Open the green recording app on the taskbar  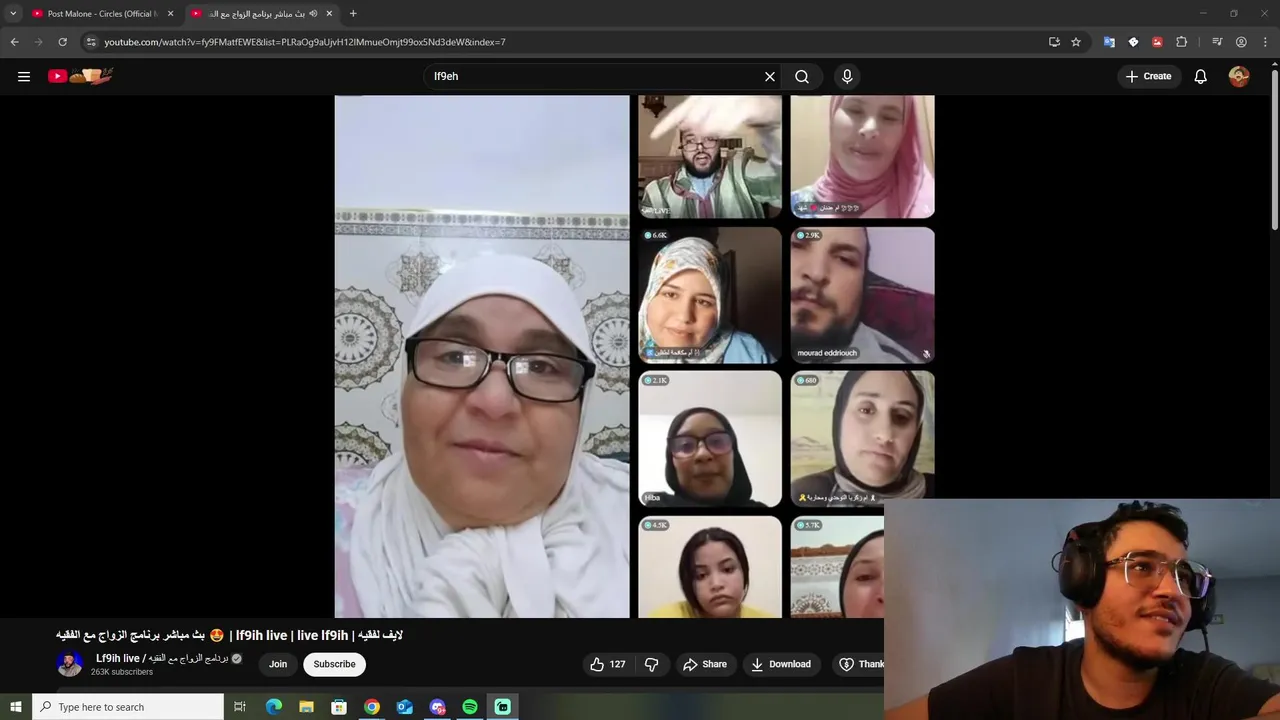click(x=503, y=707)
